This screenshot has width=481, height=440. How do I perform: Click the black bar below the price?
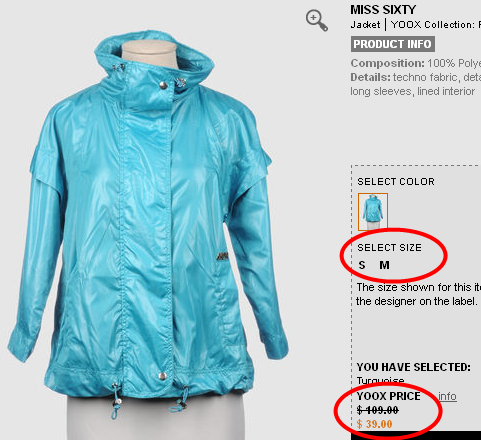pos(416,435)
